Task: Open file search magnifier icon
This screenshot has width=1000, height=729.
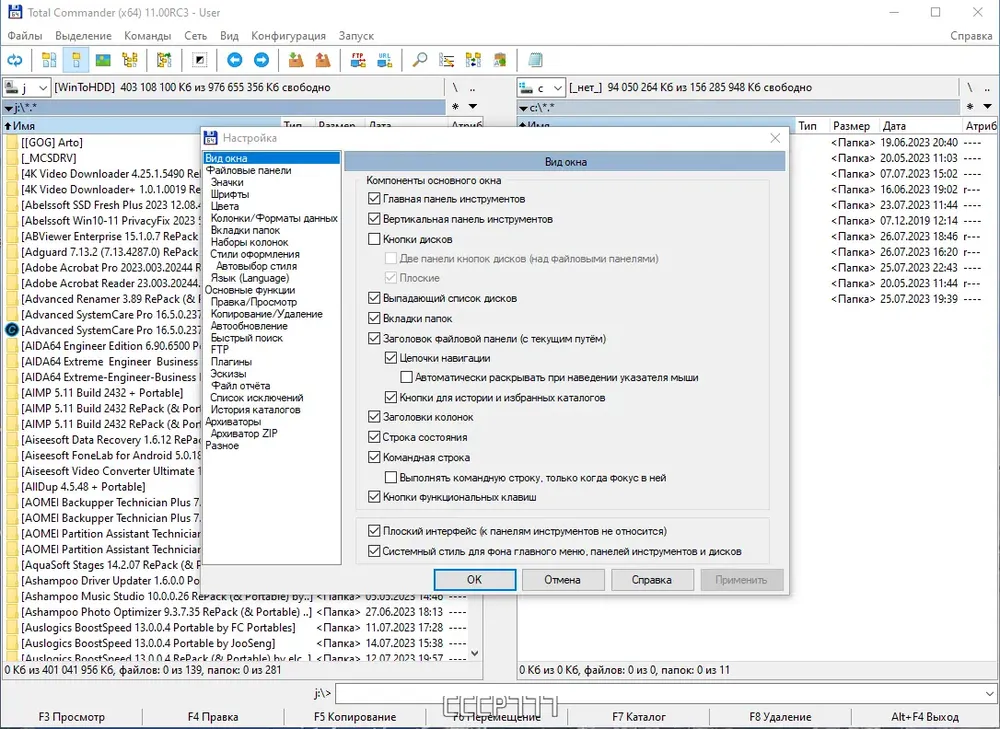Action: click(420, 61)
